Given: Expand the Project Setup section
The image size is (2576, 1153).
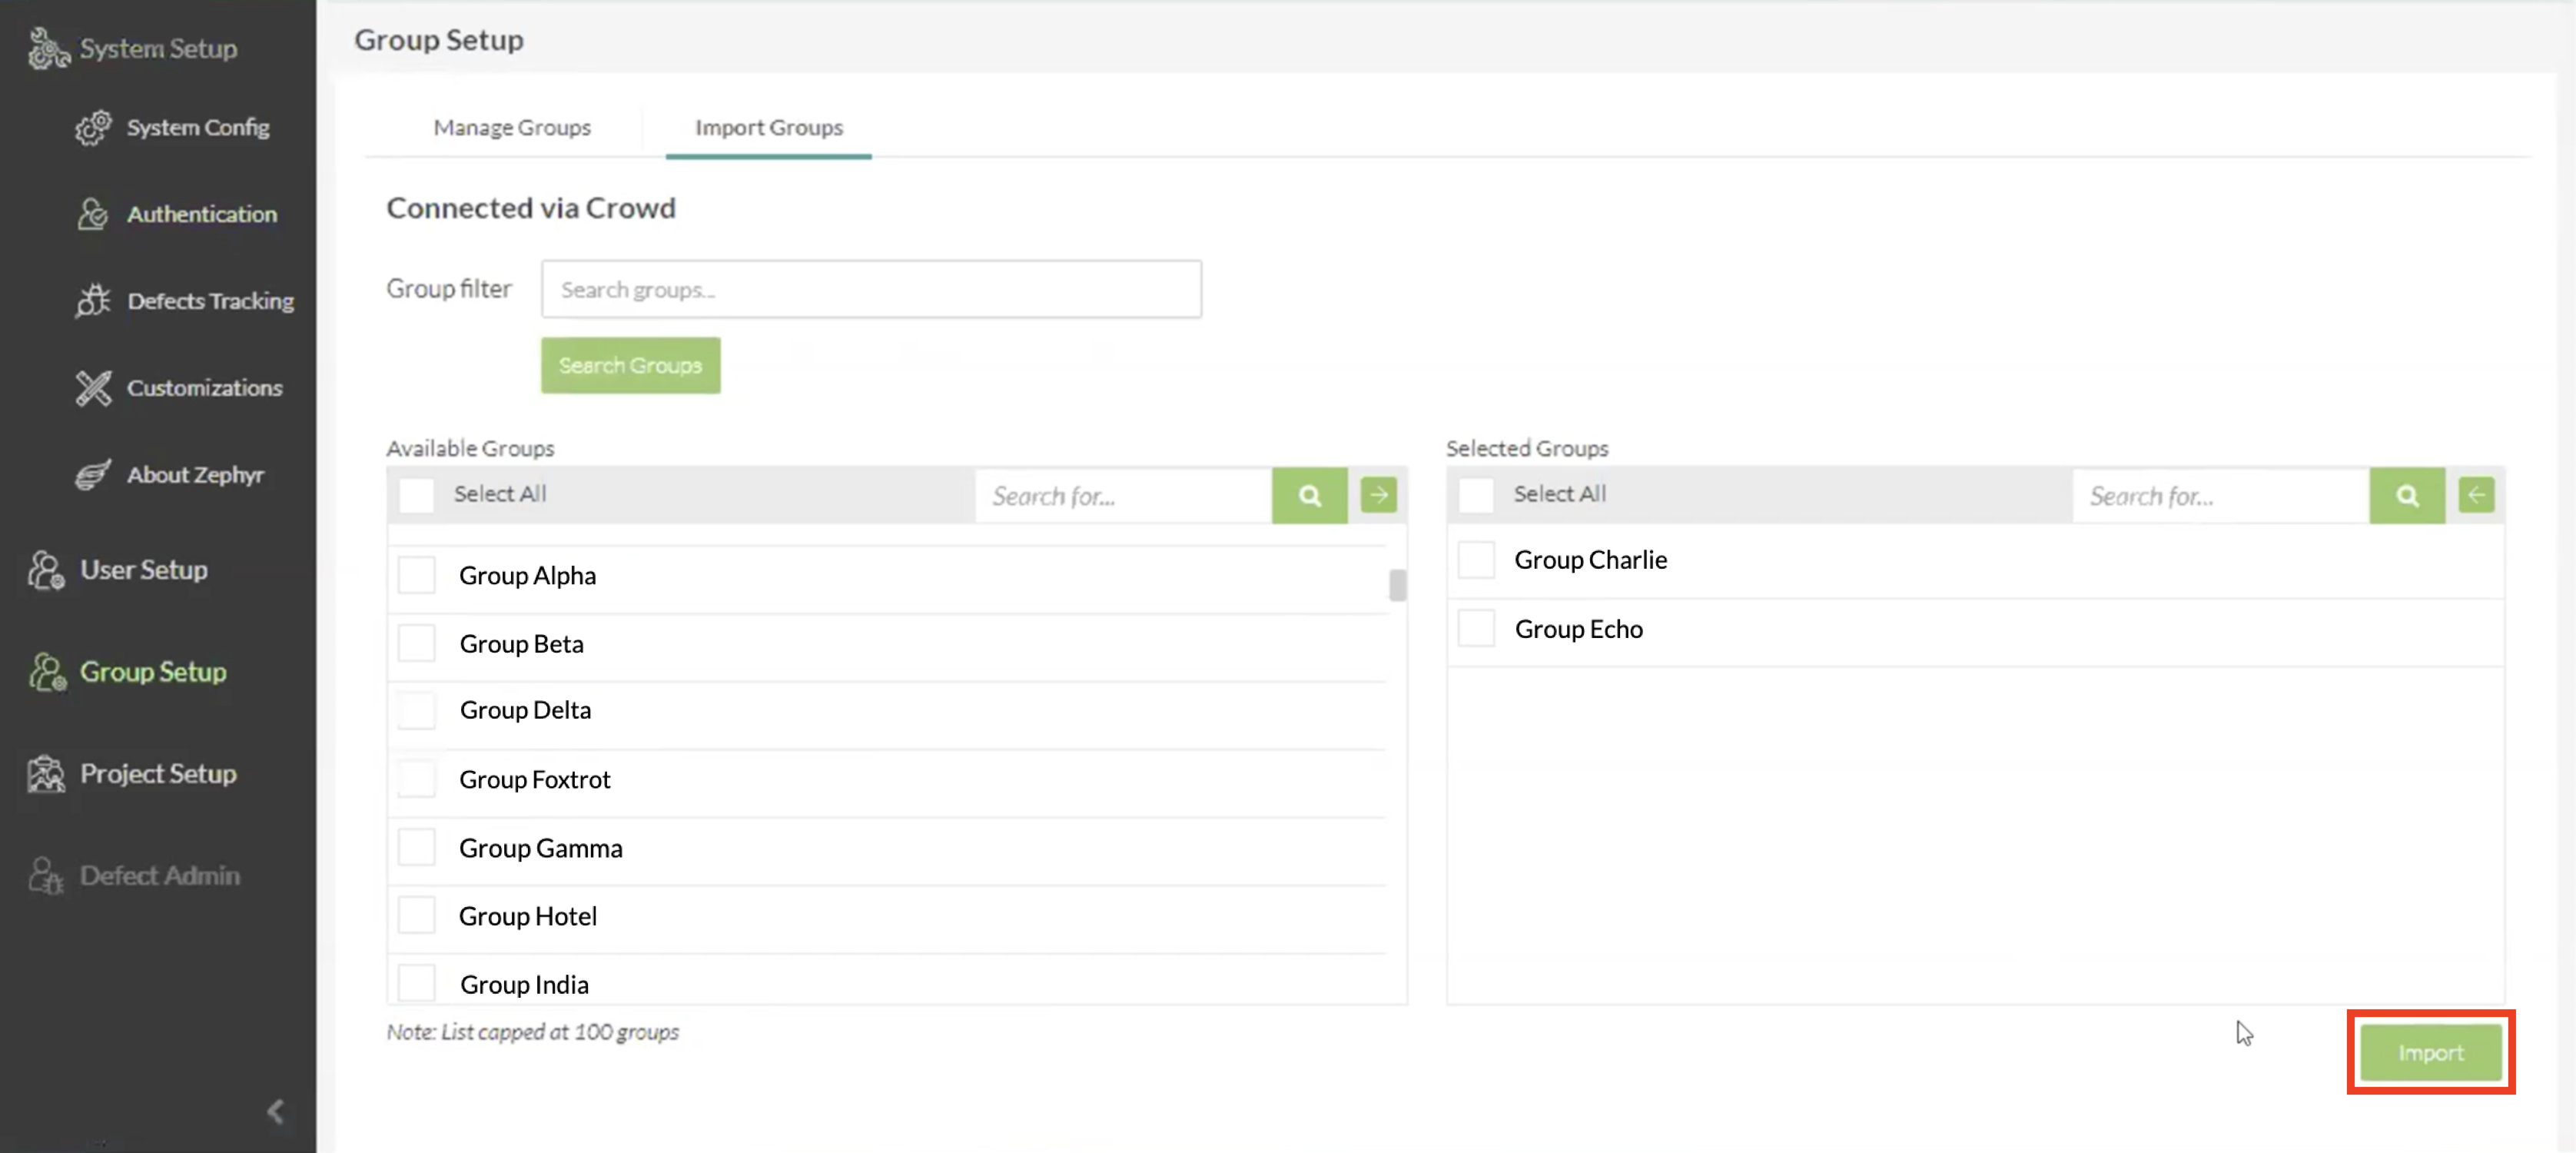Looking at the screenshot, I should point(158,773).
